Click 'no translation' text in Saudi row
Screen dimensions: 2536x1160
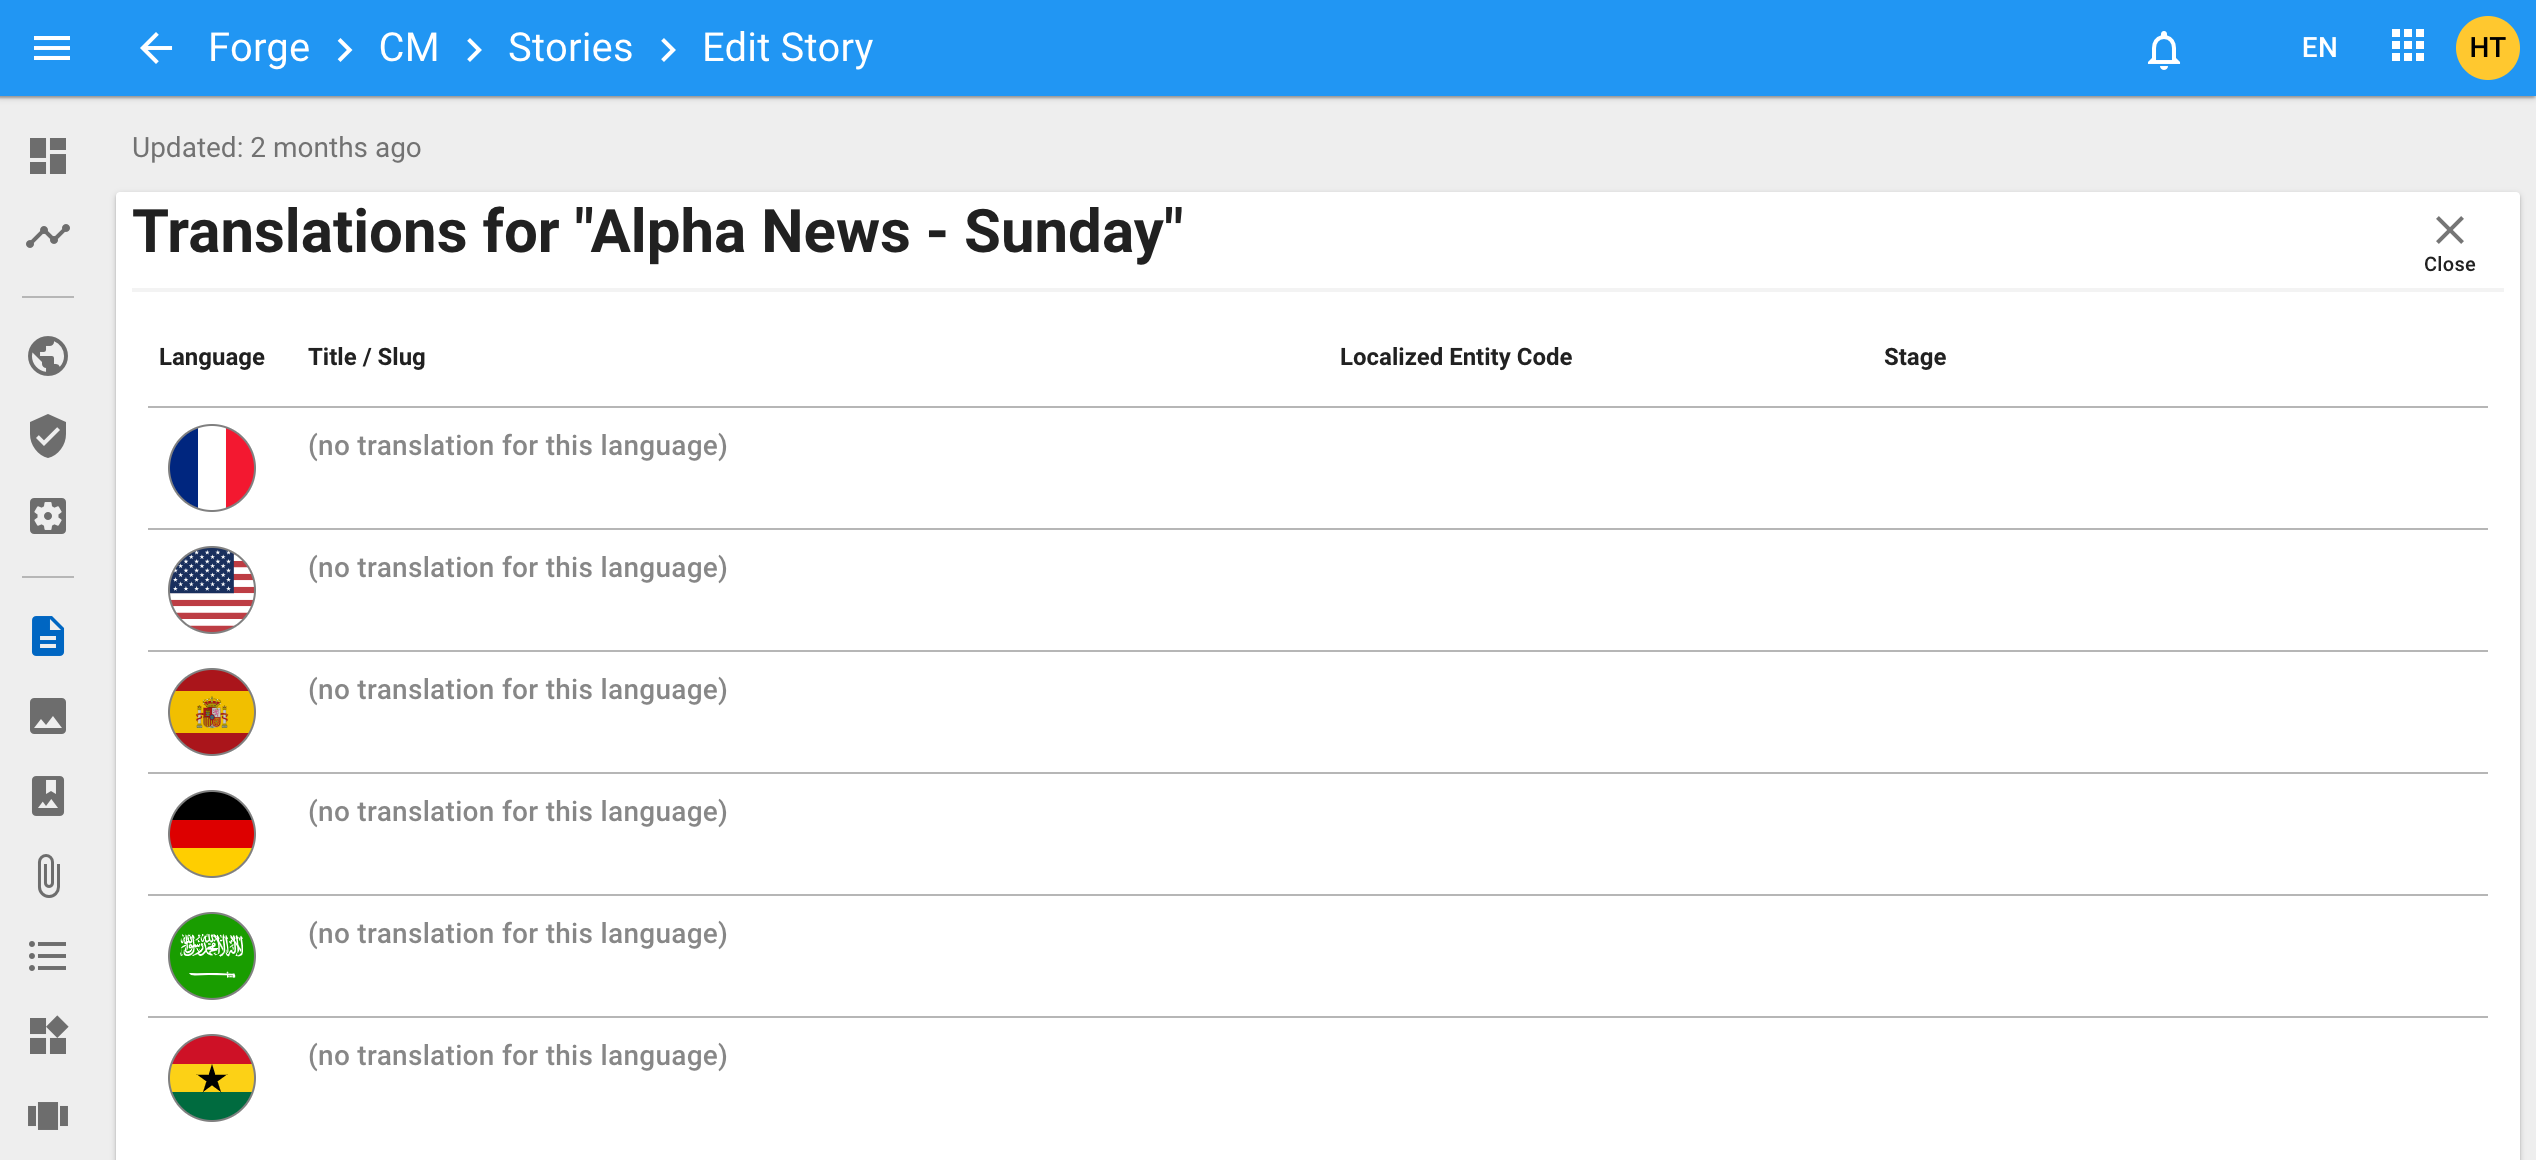517,934
